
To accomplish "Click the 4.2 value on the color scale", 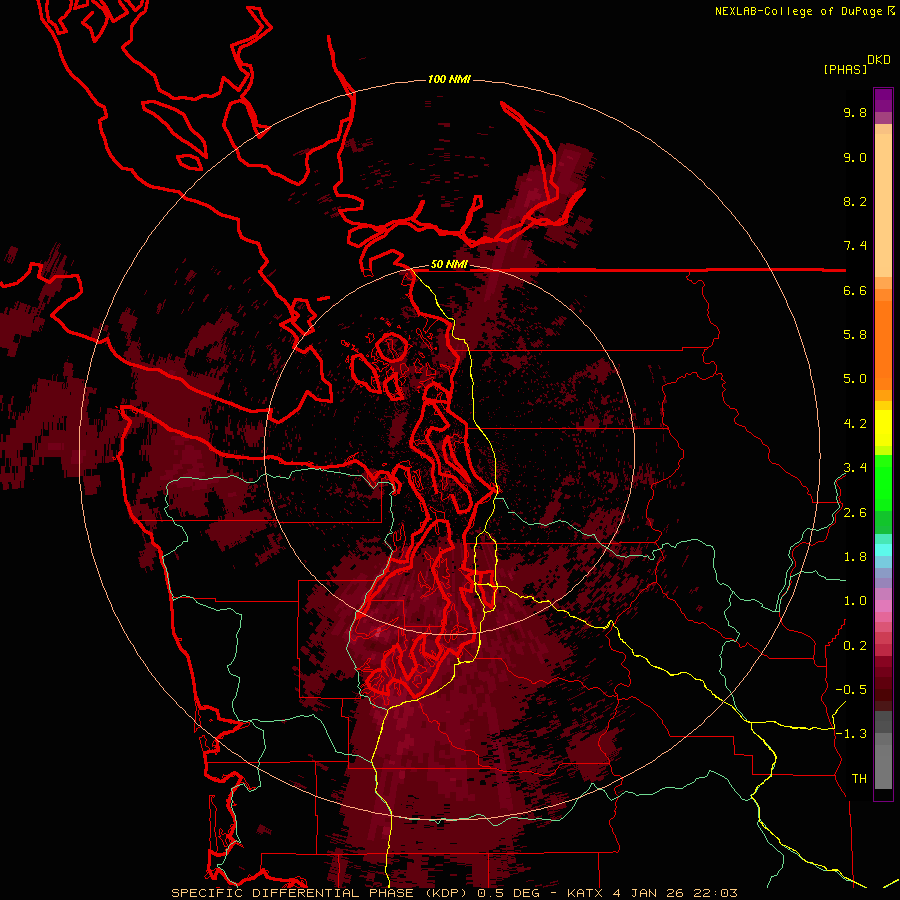I will point(855,424).
